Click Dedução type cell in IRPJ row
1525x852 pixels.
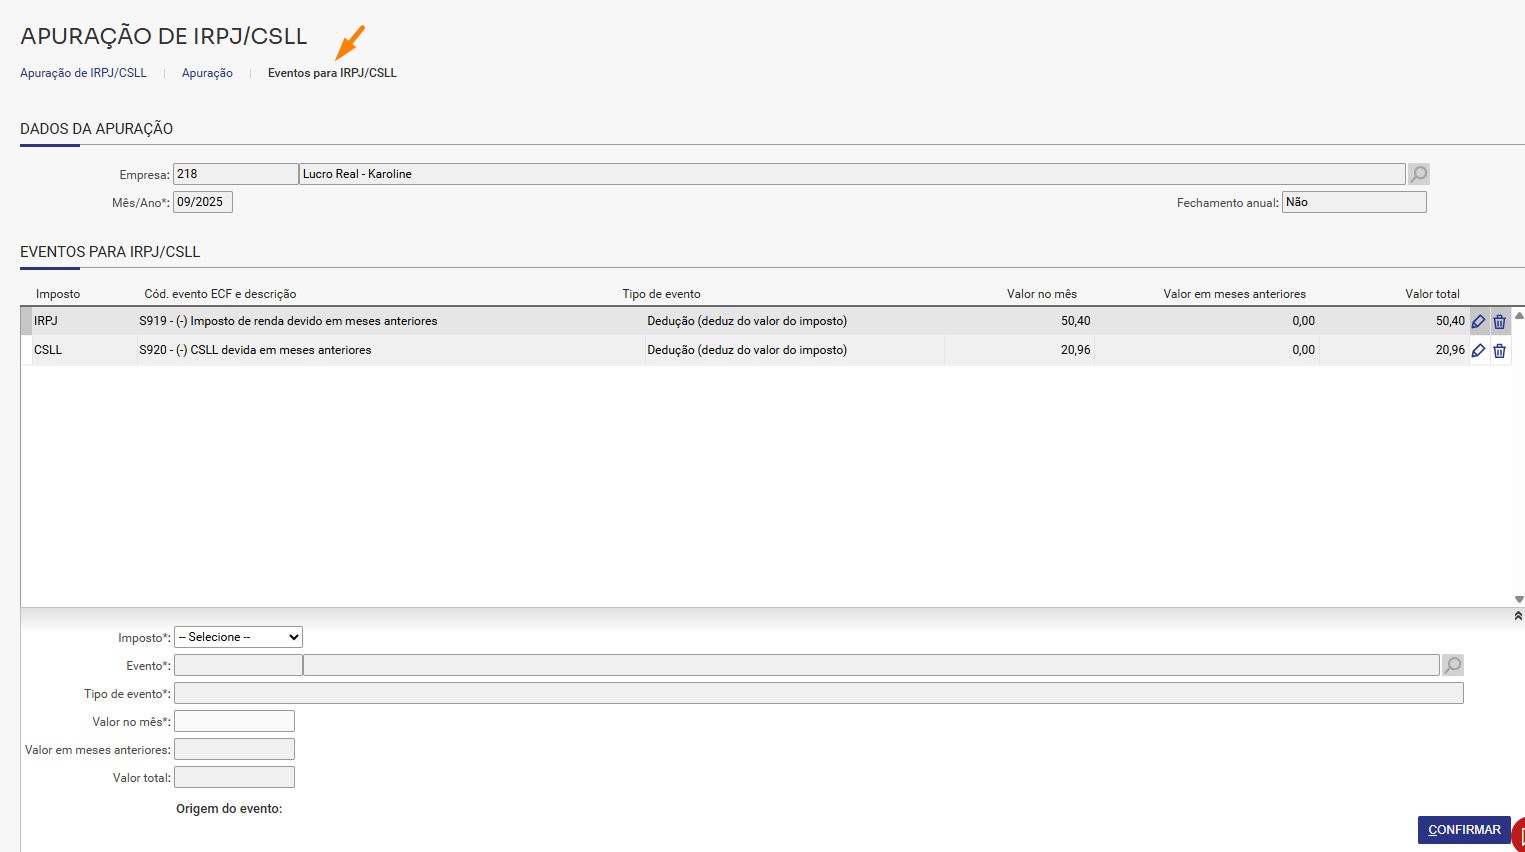pyautogui.click(x=747, y=321)
